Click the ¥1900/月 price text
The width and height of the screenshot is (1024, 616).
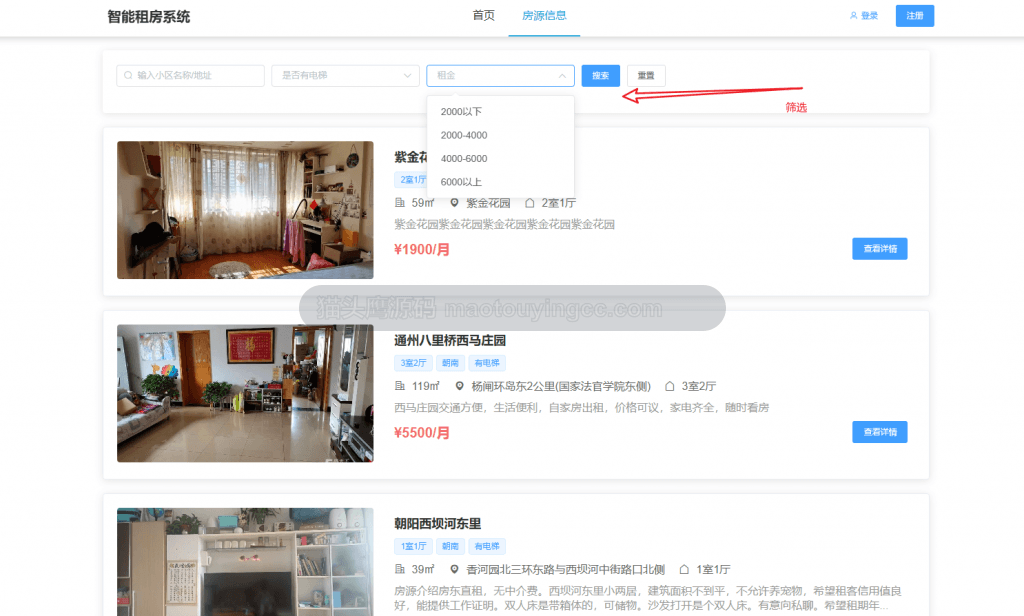point(422,250)
